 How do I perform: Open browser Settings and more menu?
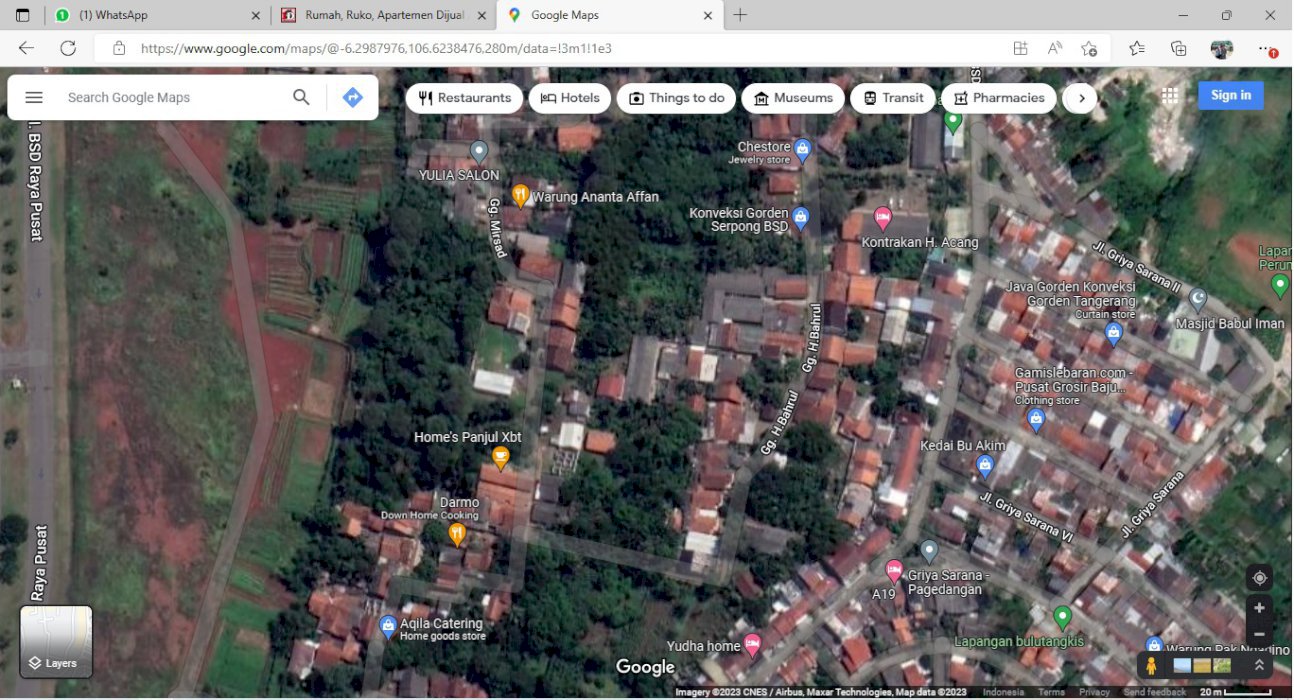tap(1266, 48)
